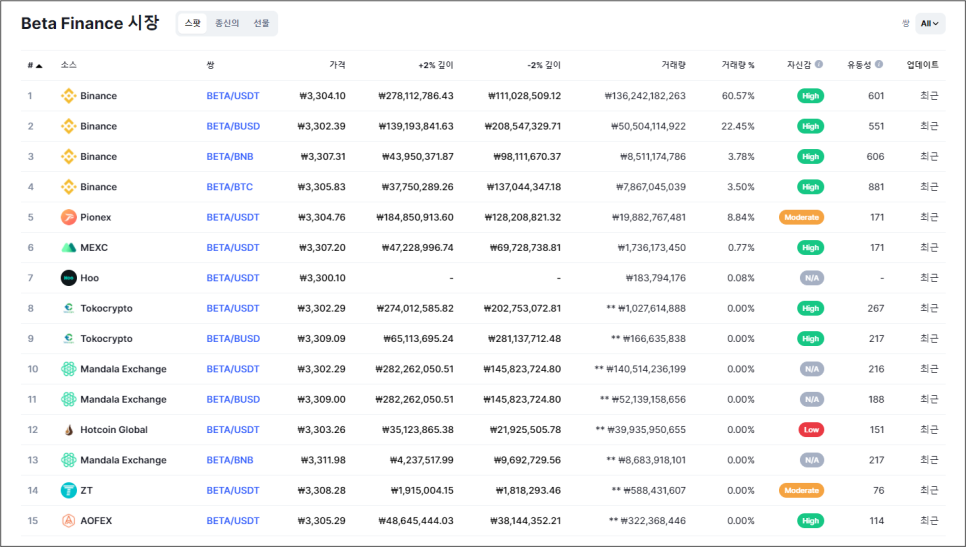This screenshot has width=966, height=547.
Task: Switch to the 선물 tab
Action: [261, 23]
